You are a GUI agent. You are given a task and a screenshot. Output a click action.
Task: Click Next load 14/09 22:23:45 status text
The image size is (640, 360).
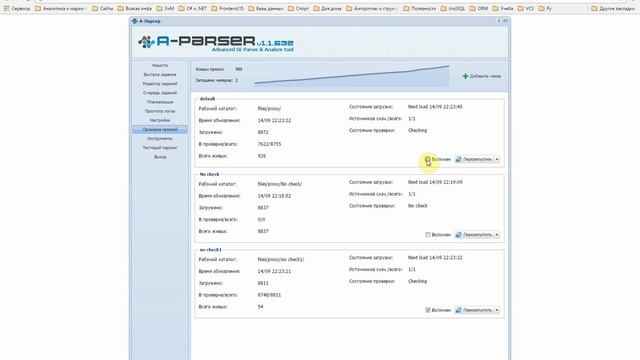coord(435,107)
